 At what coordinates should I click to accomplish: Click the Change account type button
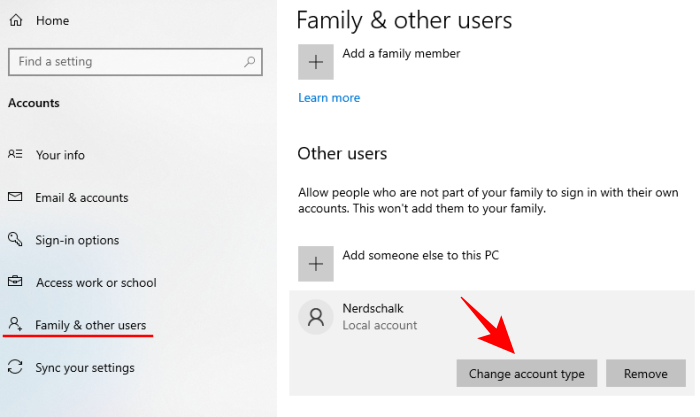(527, 374)
